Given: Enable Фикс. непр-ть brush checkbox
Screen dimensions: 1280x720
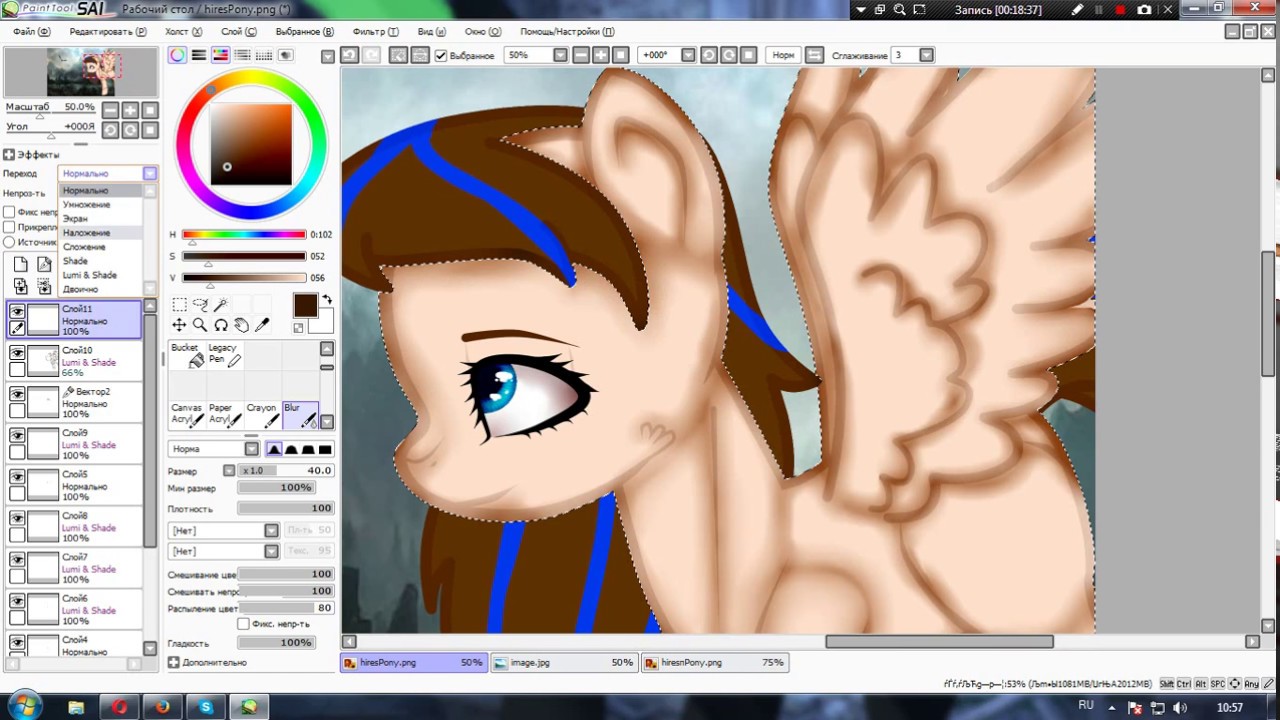Looking at the screenshot, I should coord(243,624).
